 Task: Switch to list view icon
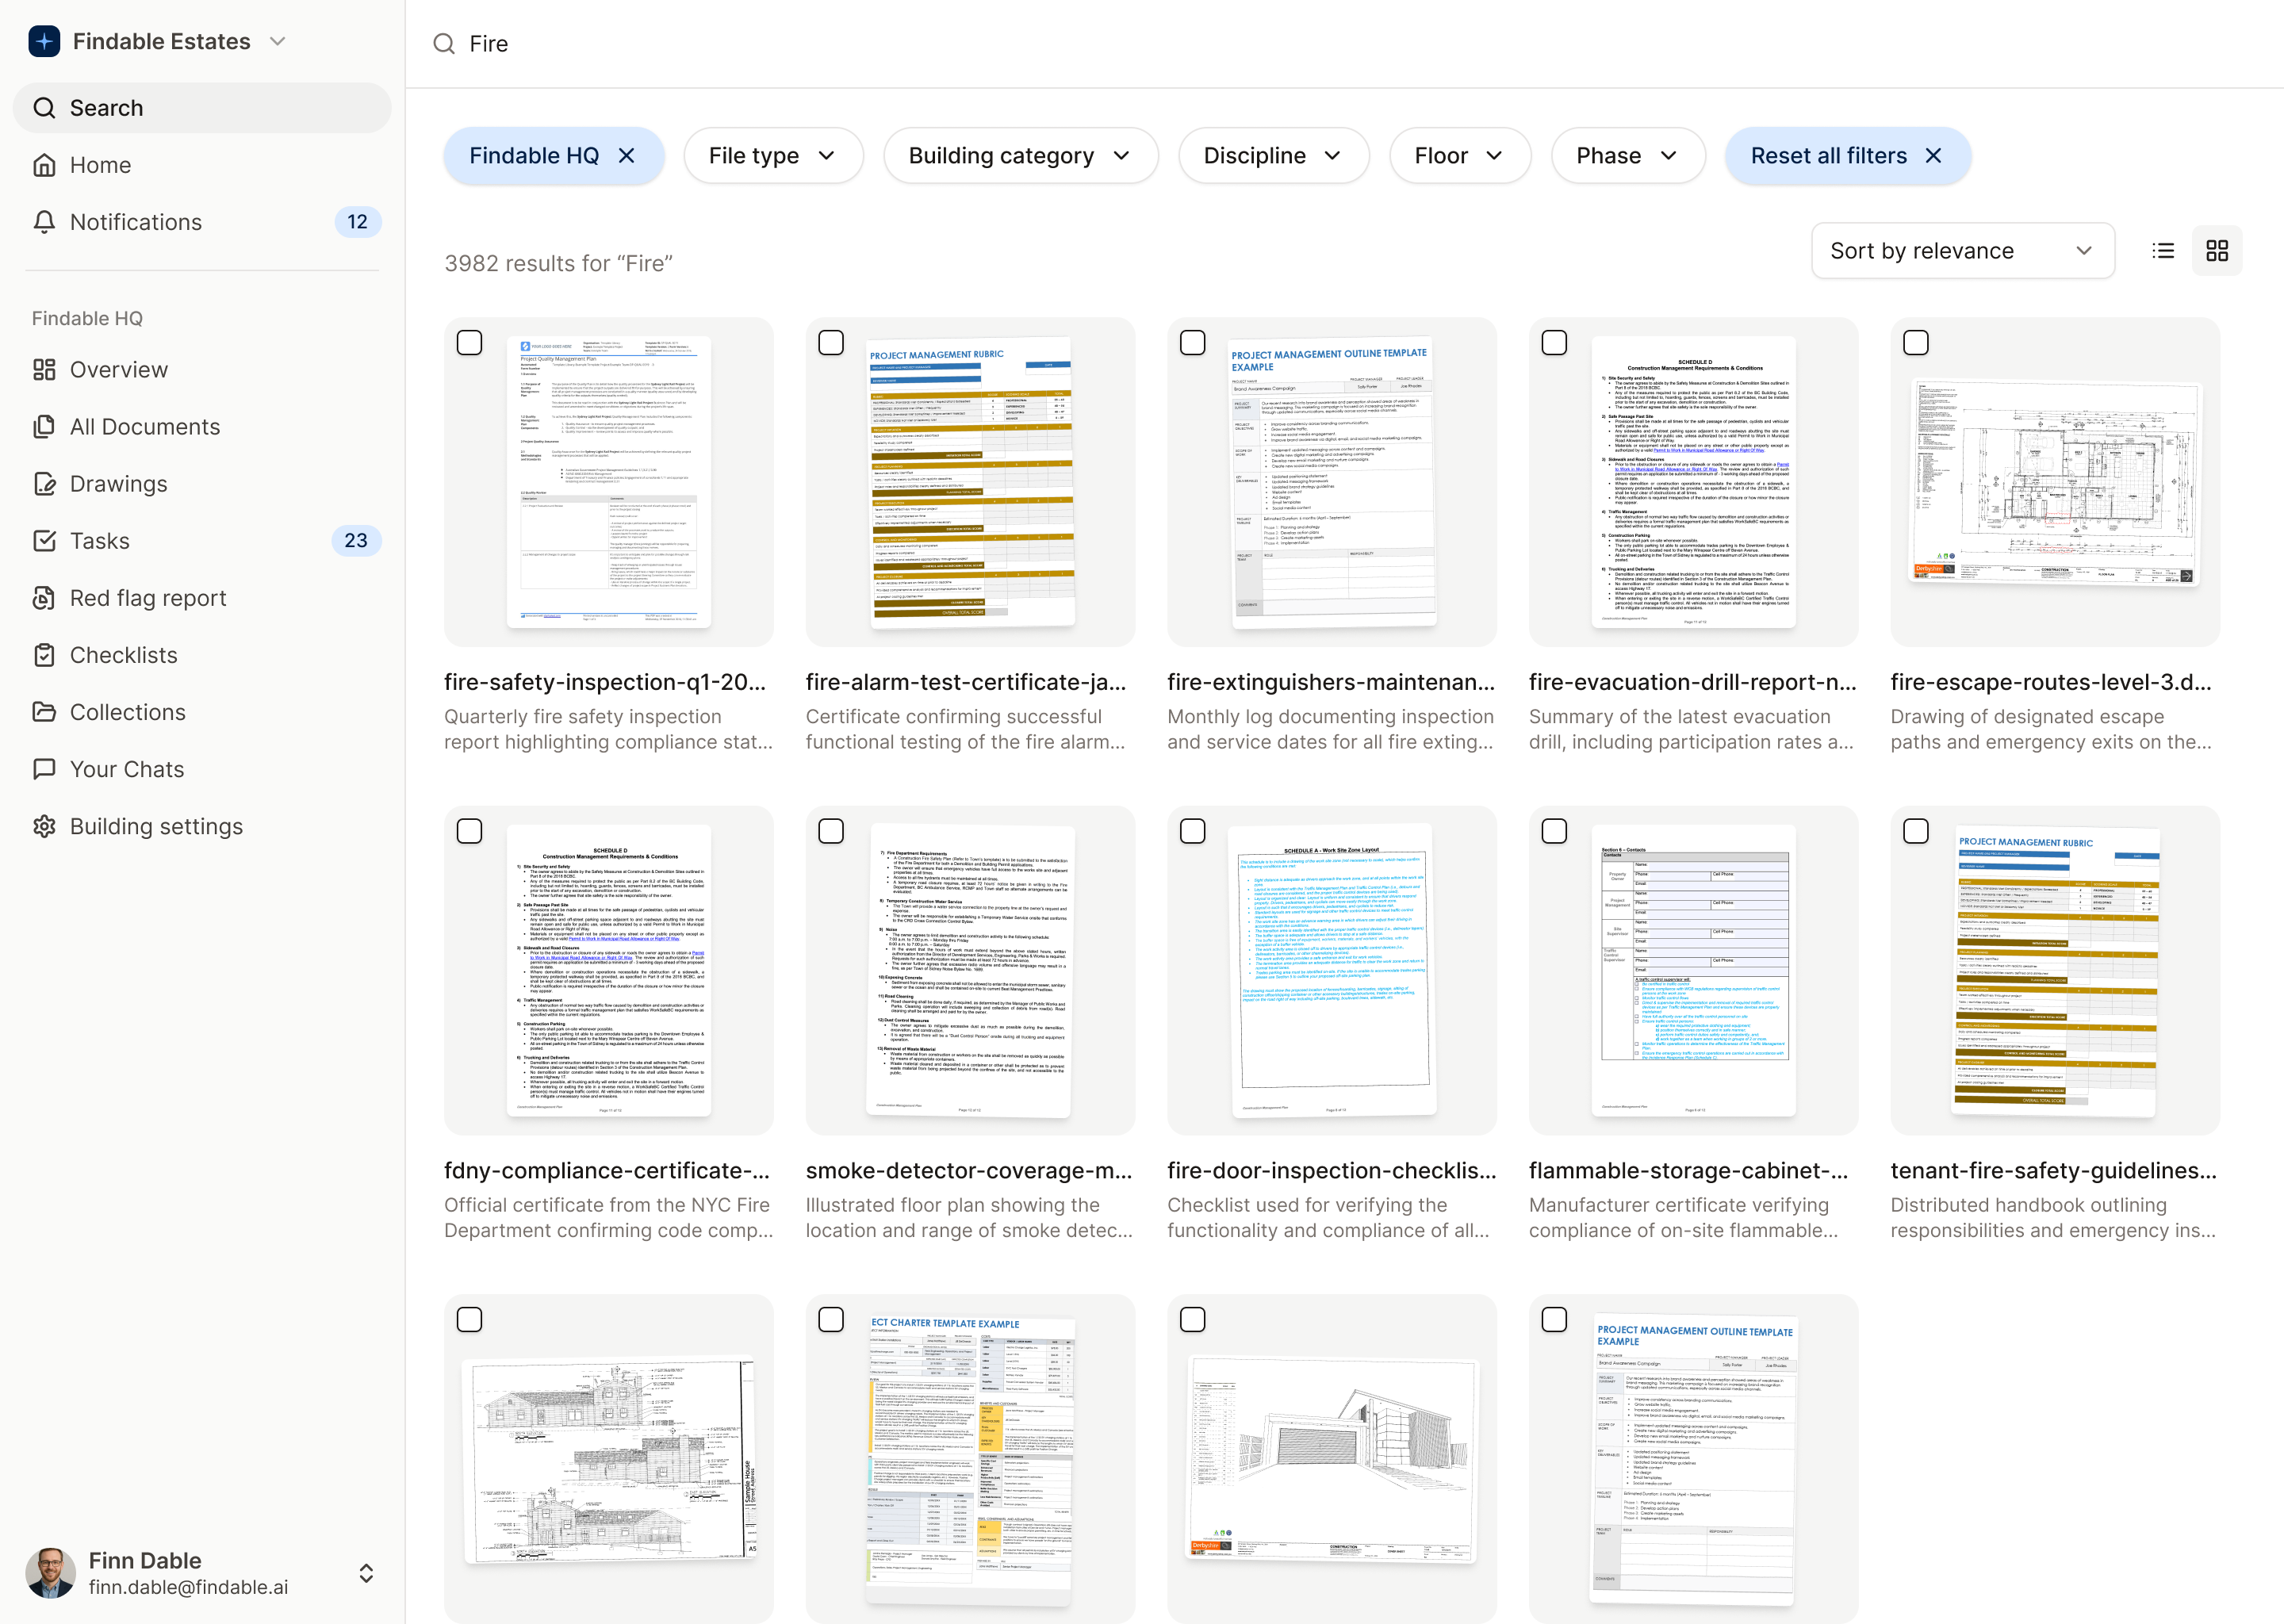point(2163,251)
